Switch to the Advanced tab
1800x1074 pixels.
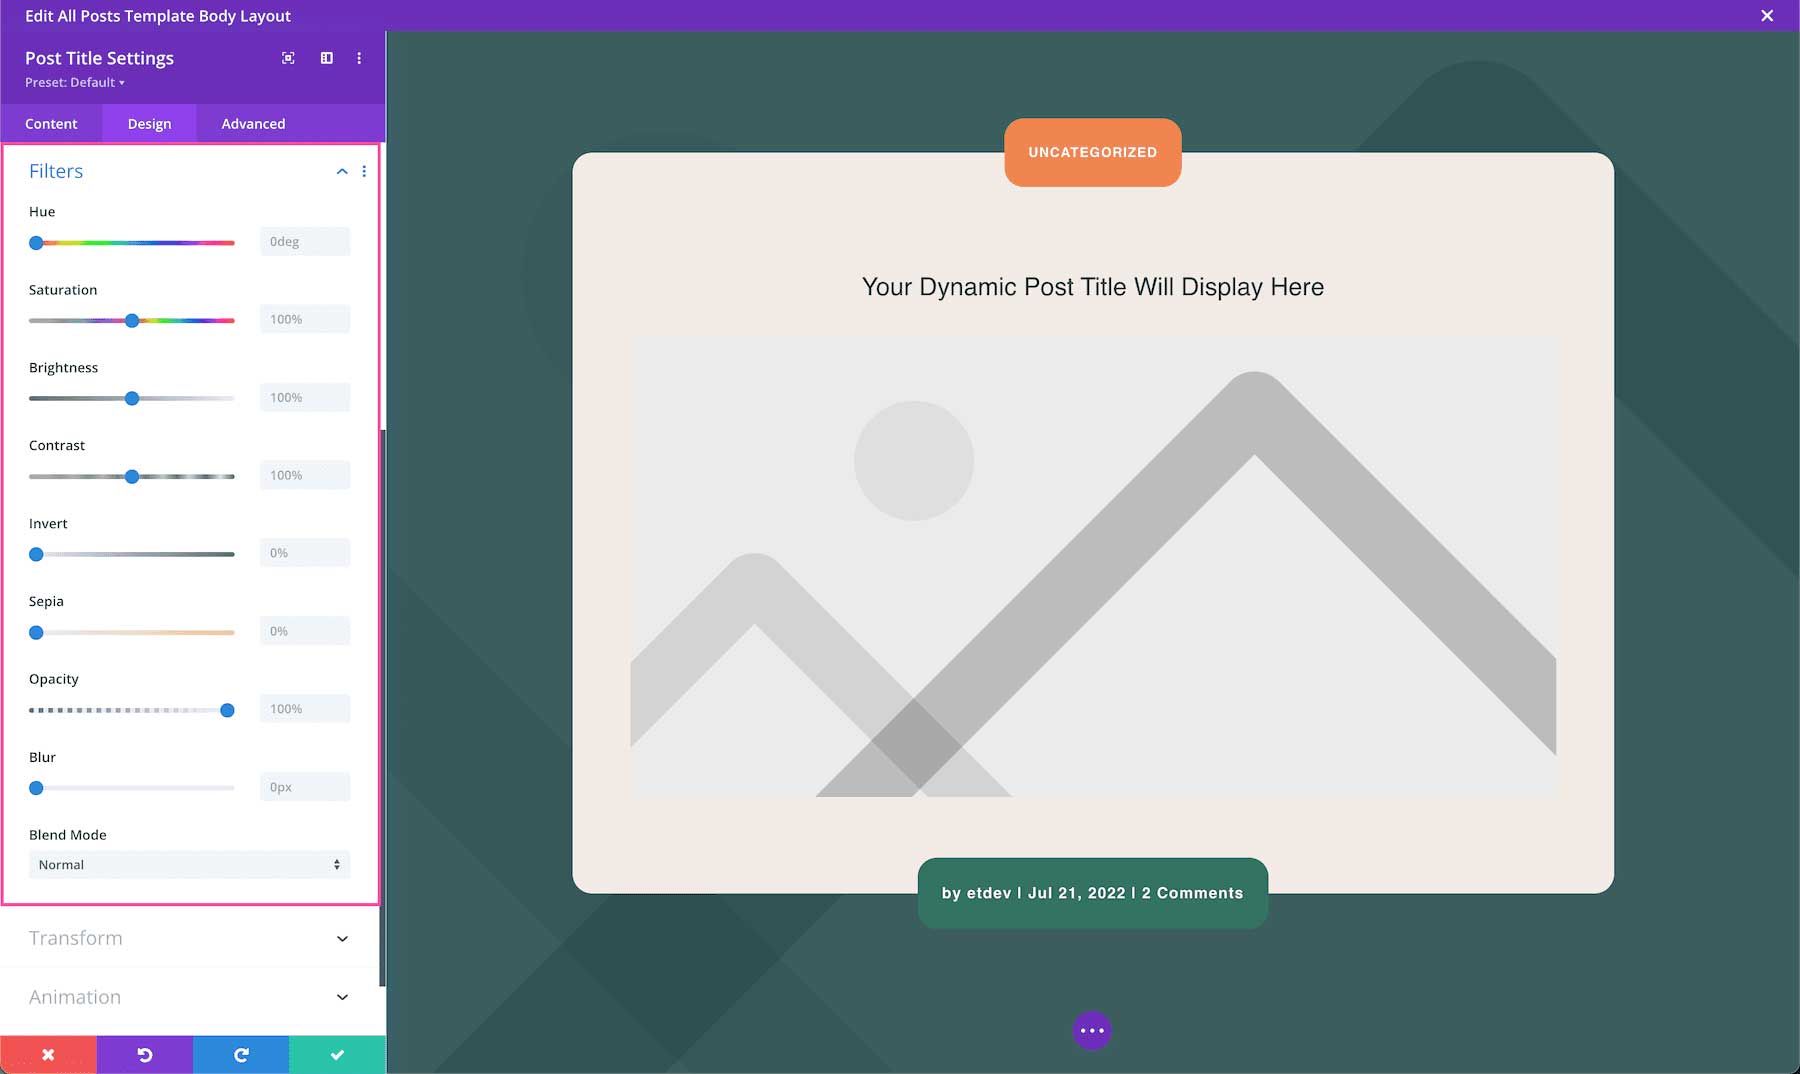pos(252,123)
